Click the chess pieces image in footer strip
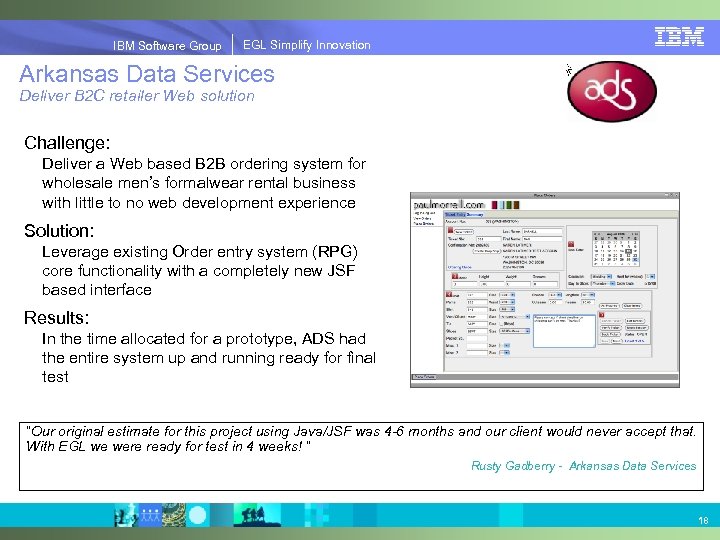Viewport: 720px width, 540px height. tap(126, 516)
